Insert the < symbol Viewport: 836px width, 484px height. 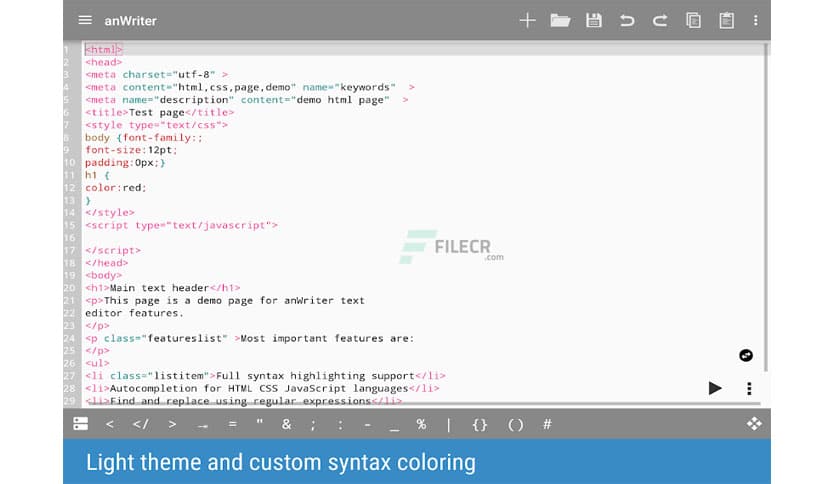[x=110, y=424]
